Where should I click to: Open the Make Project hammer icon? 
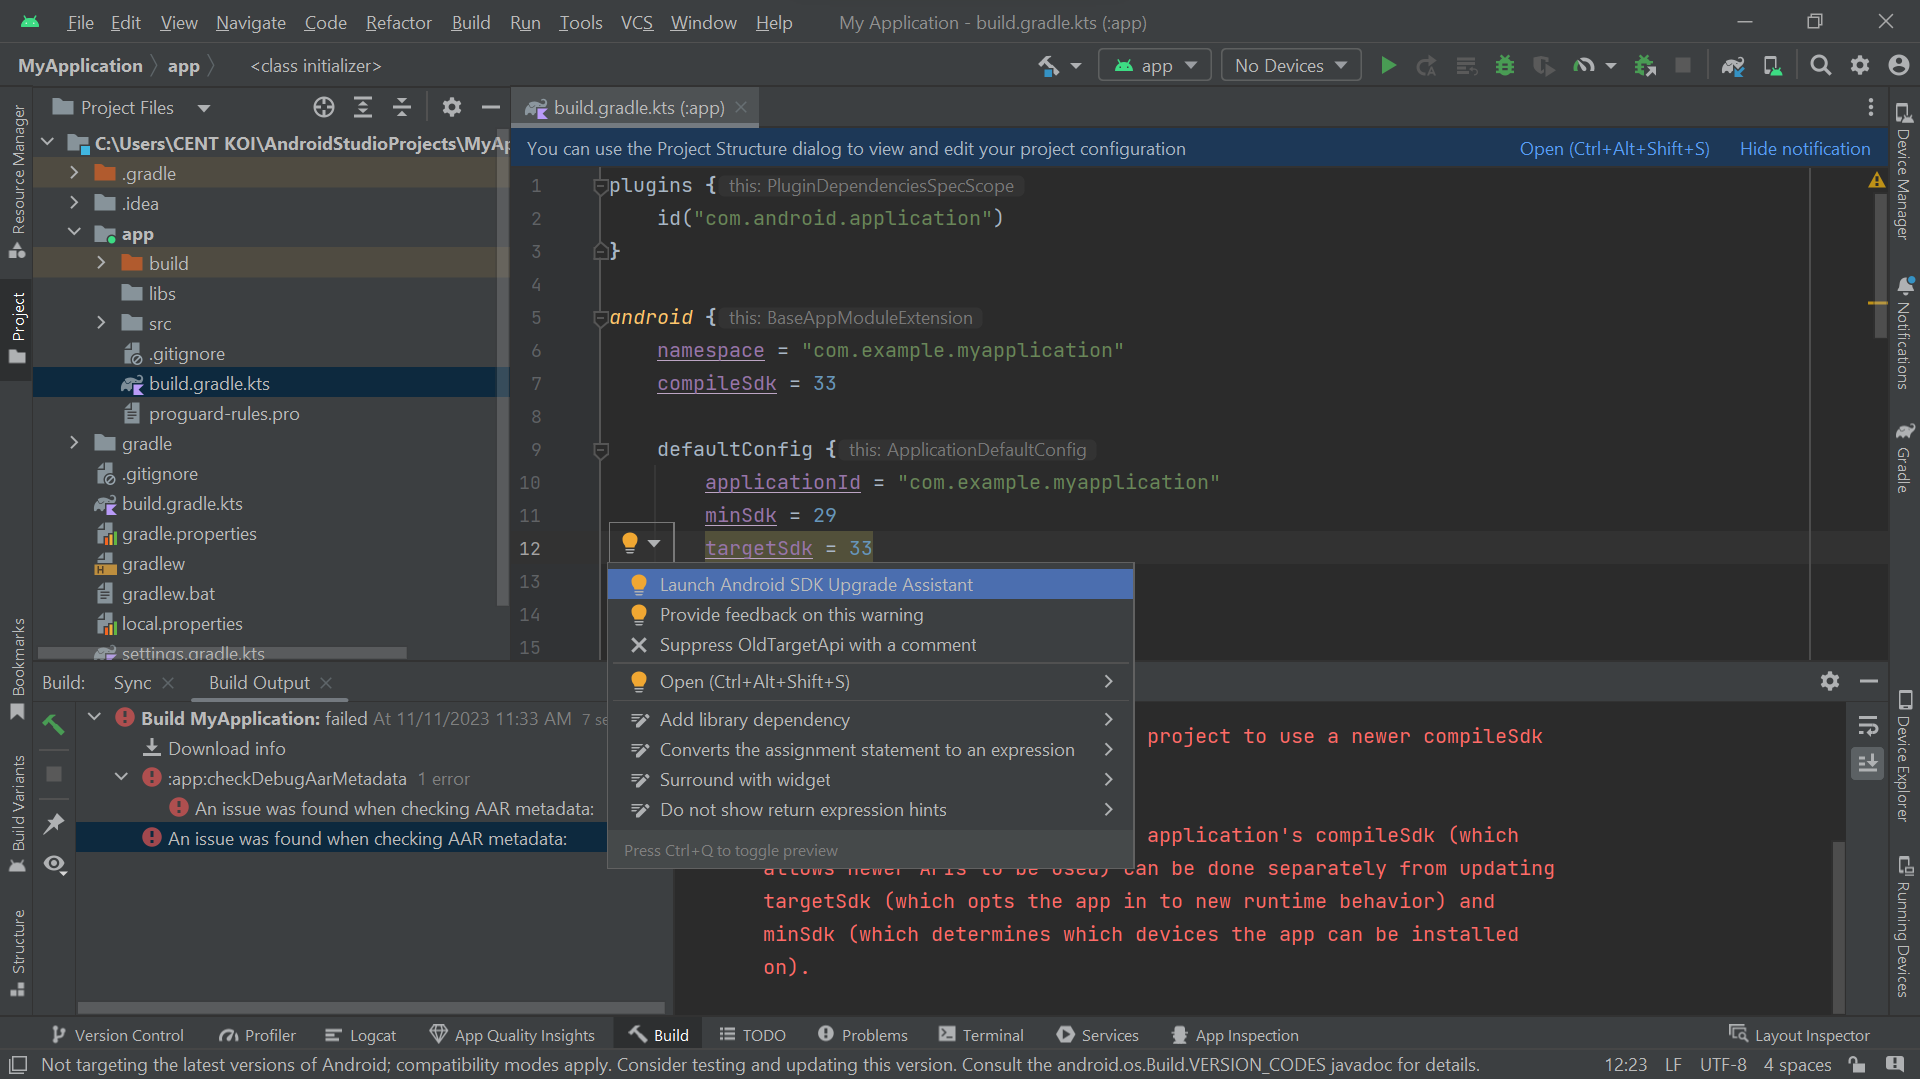pos(1048,66)
